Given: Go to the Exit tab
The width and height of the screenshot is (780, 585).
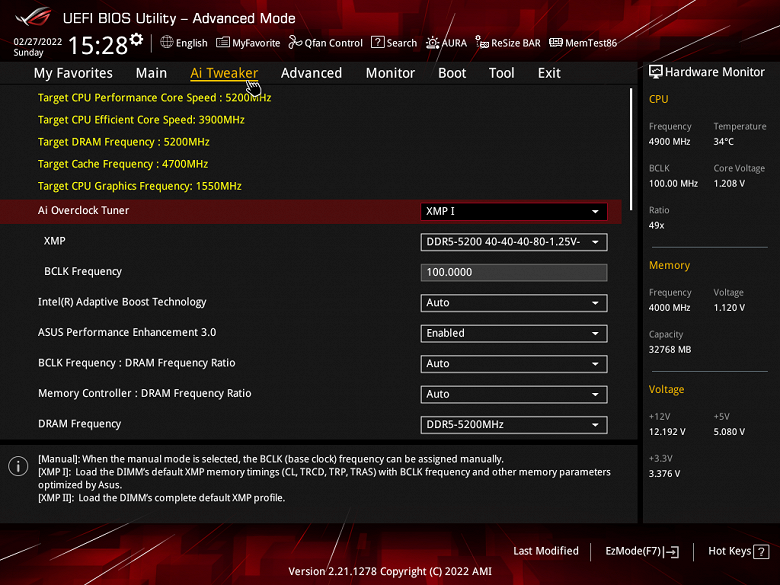Looking at the screenshot, I should tap(549, 73).
